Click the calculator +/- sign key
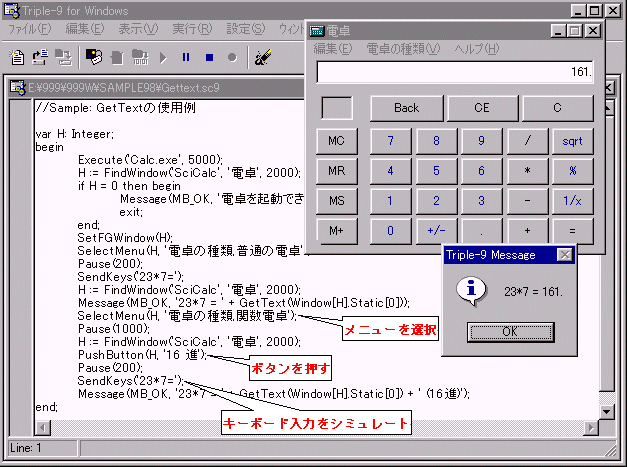 [436, 231]
